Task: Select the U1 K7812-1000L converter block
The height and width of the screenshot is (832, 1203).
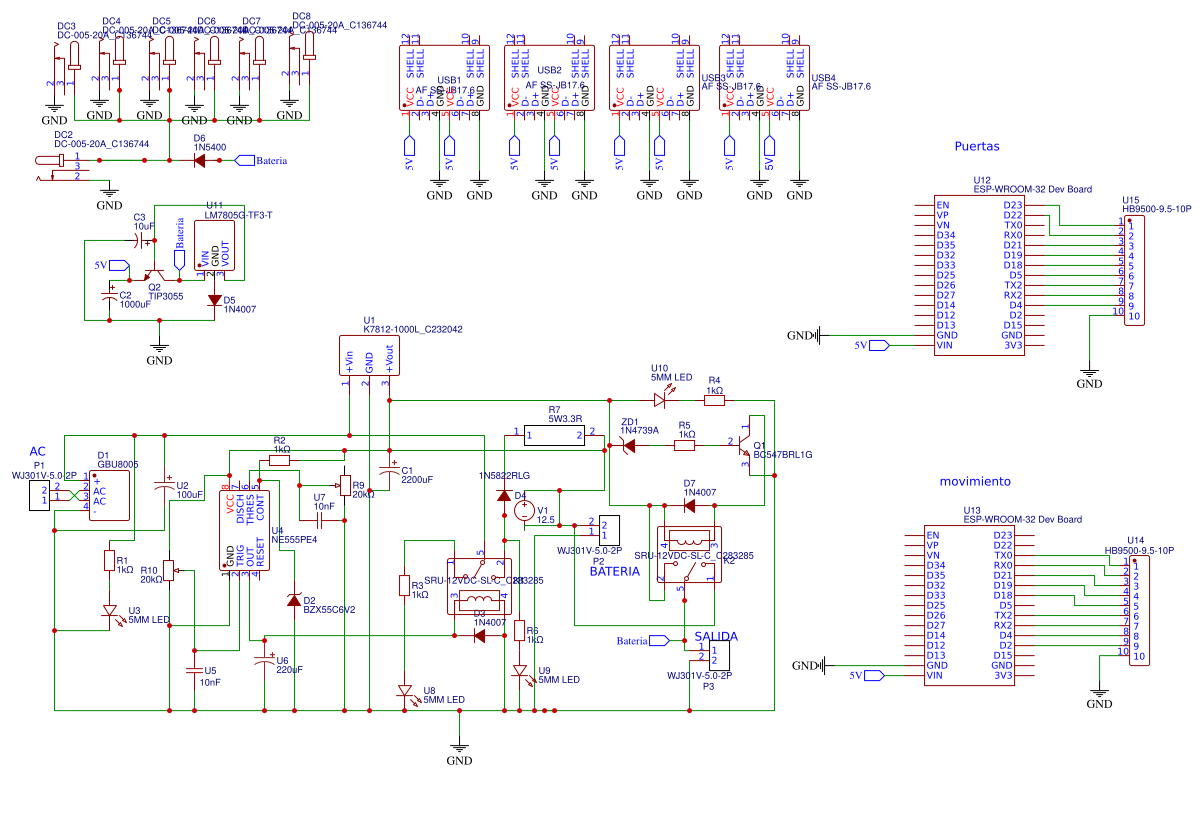Action: point(369,356)
